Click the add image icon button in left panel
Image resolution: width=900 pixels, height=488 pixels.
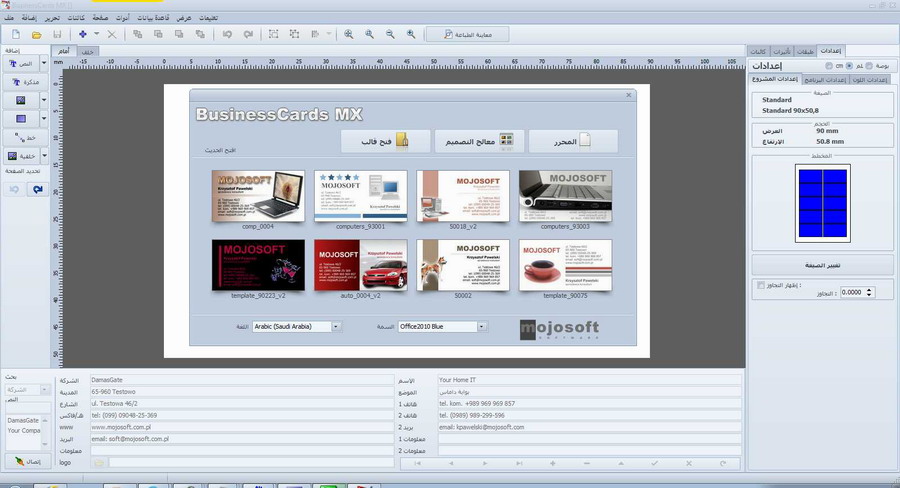[21, 100]
